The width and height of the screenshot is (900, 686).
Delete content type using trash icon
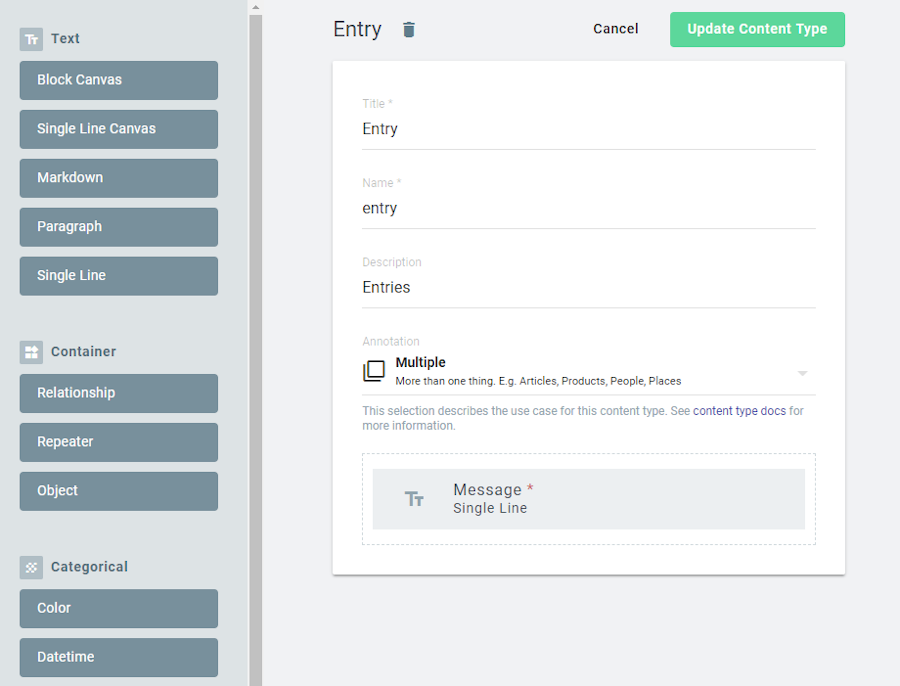coord(409,29)
